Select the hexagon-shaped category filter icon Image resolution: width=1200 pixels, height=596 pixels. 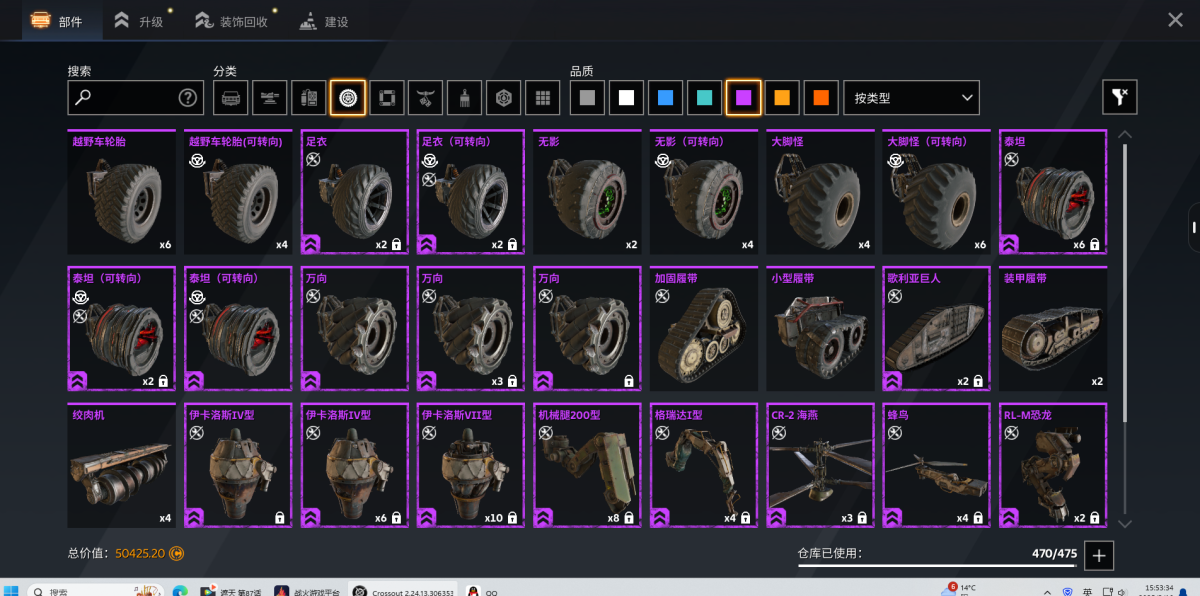504,98
